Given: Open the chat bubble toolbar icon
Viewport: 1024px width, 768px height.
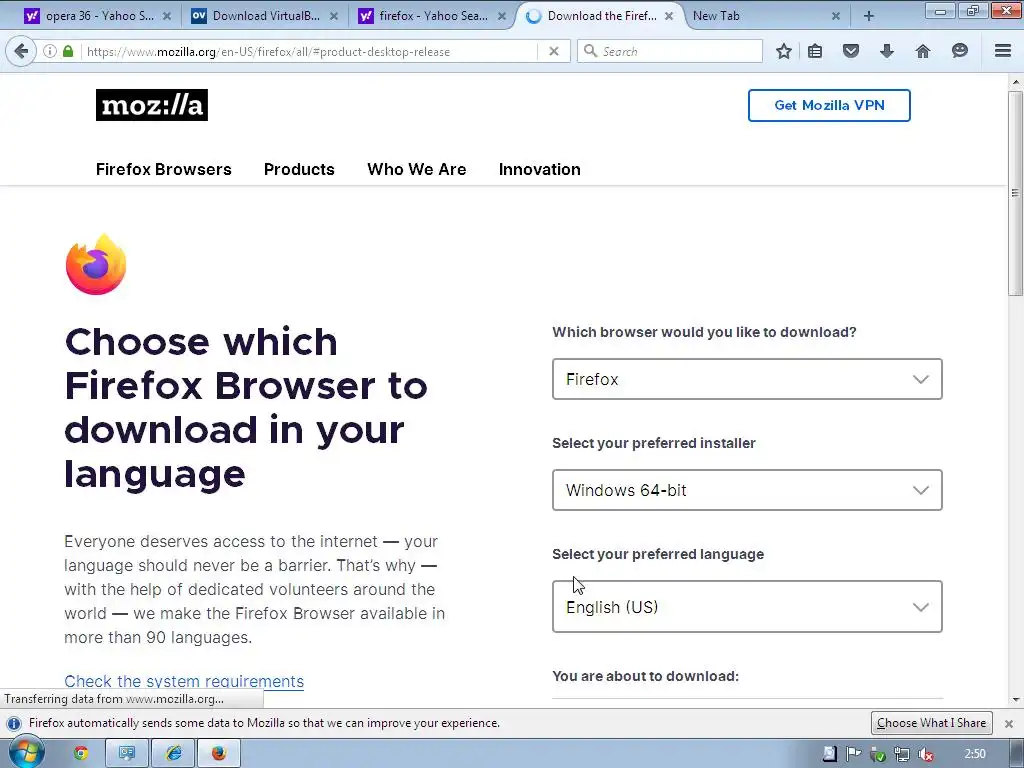Looking at the screenshot, I should [959, 51].
